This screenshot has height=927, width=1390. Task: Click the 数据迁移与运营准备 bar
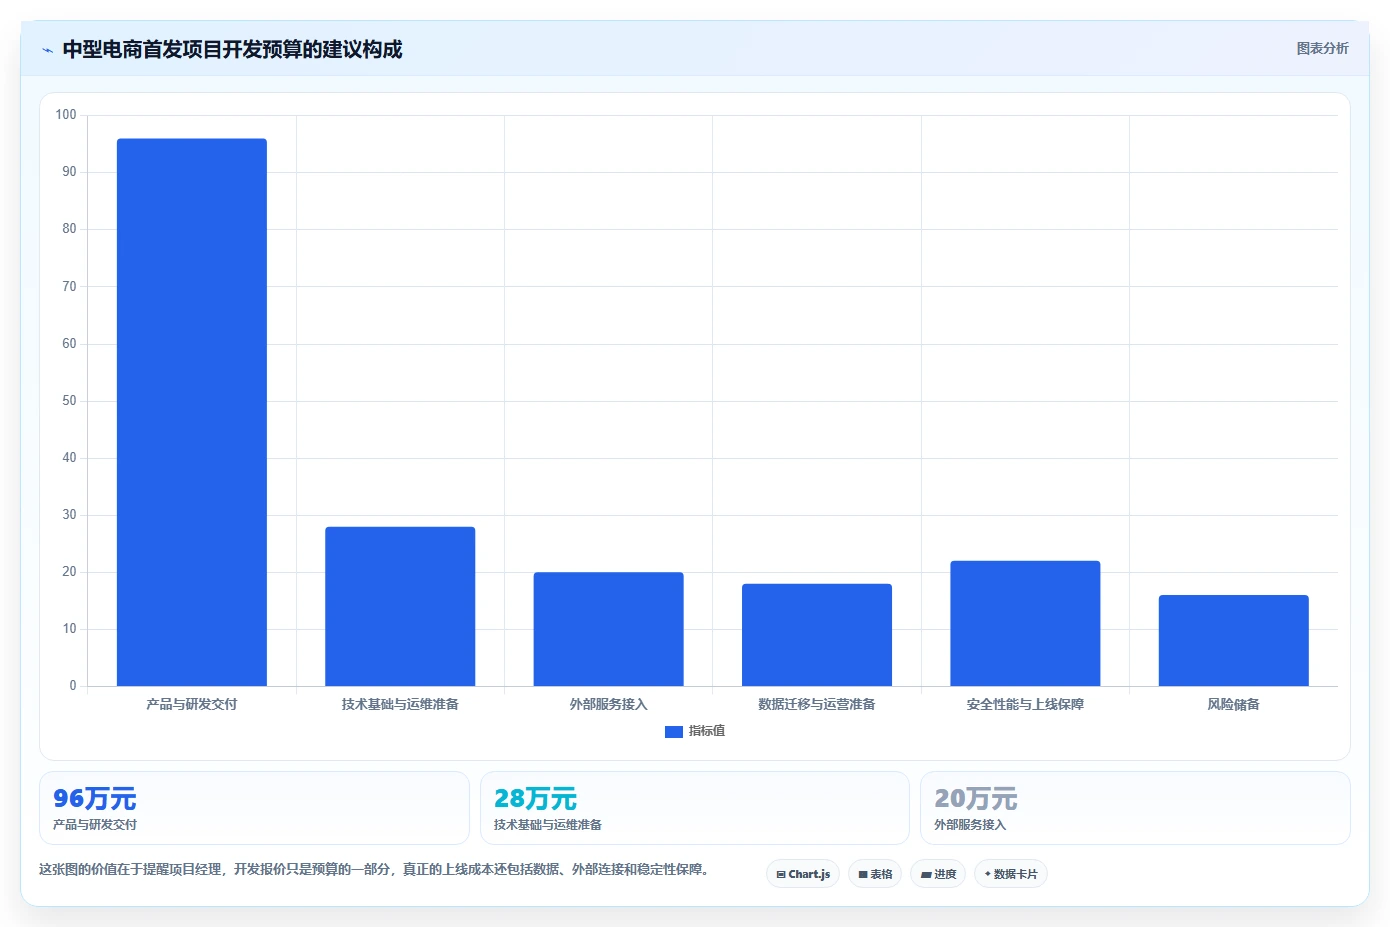tap(817, 635)
